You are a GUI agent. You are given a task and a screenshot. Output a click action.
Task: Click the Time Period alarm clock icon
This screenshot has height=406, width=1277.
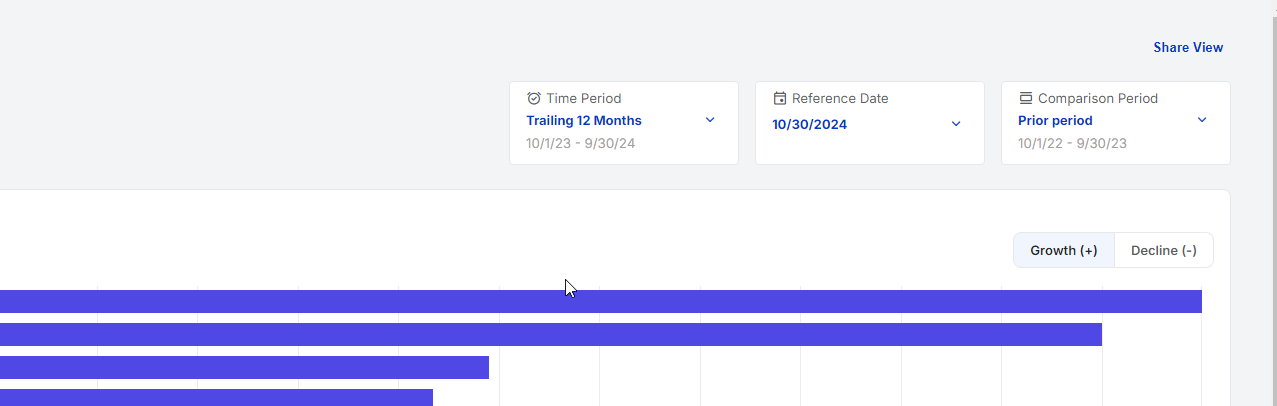534,98
